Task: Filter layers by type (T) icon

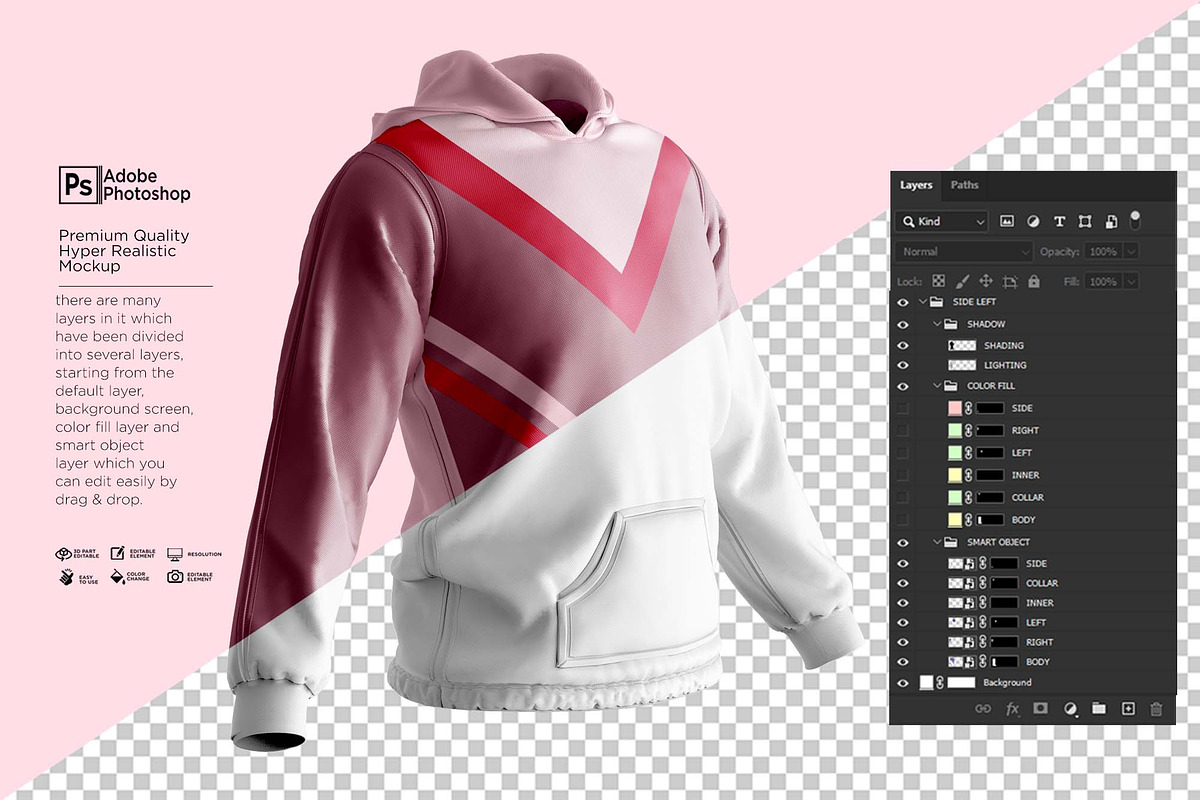Action: (x=1059, y=221)
